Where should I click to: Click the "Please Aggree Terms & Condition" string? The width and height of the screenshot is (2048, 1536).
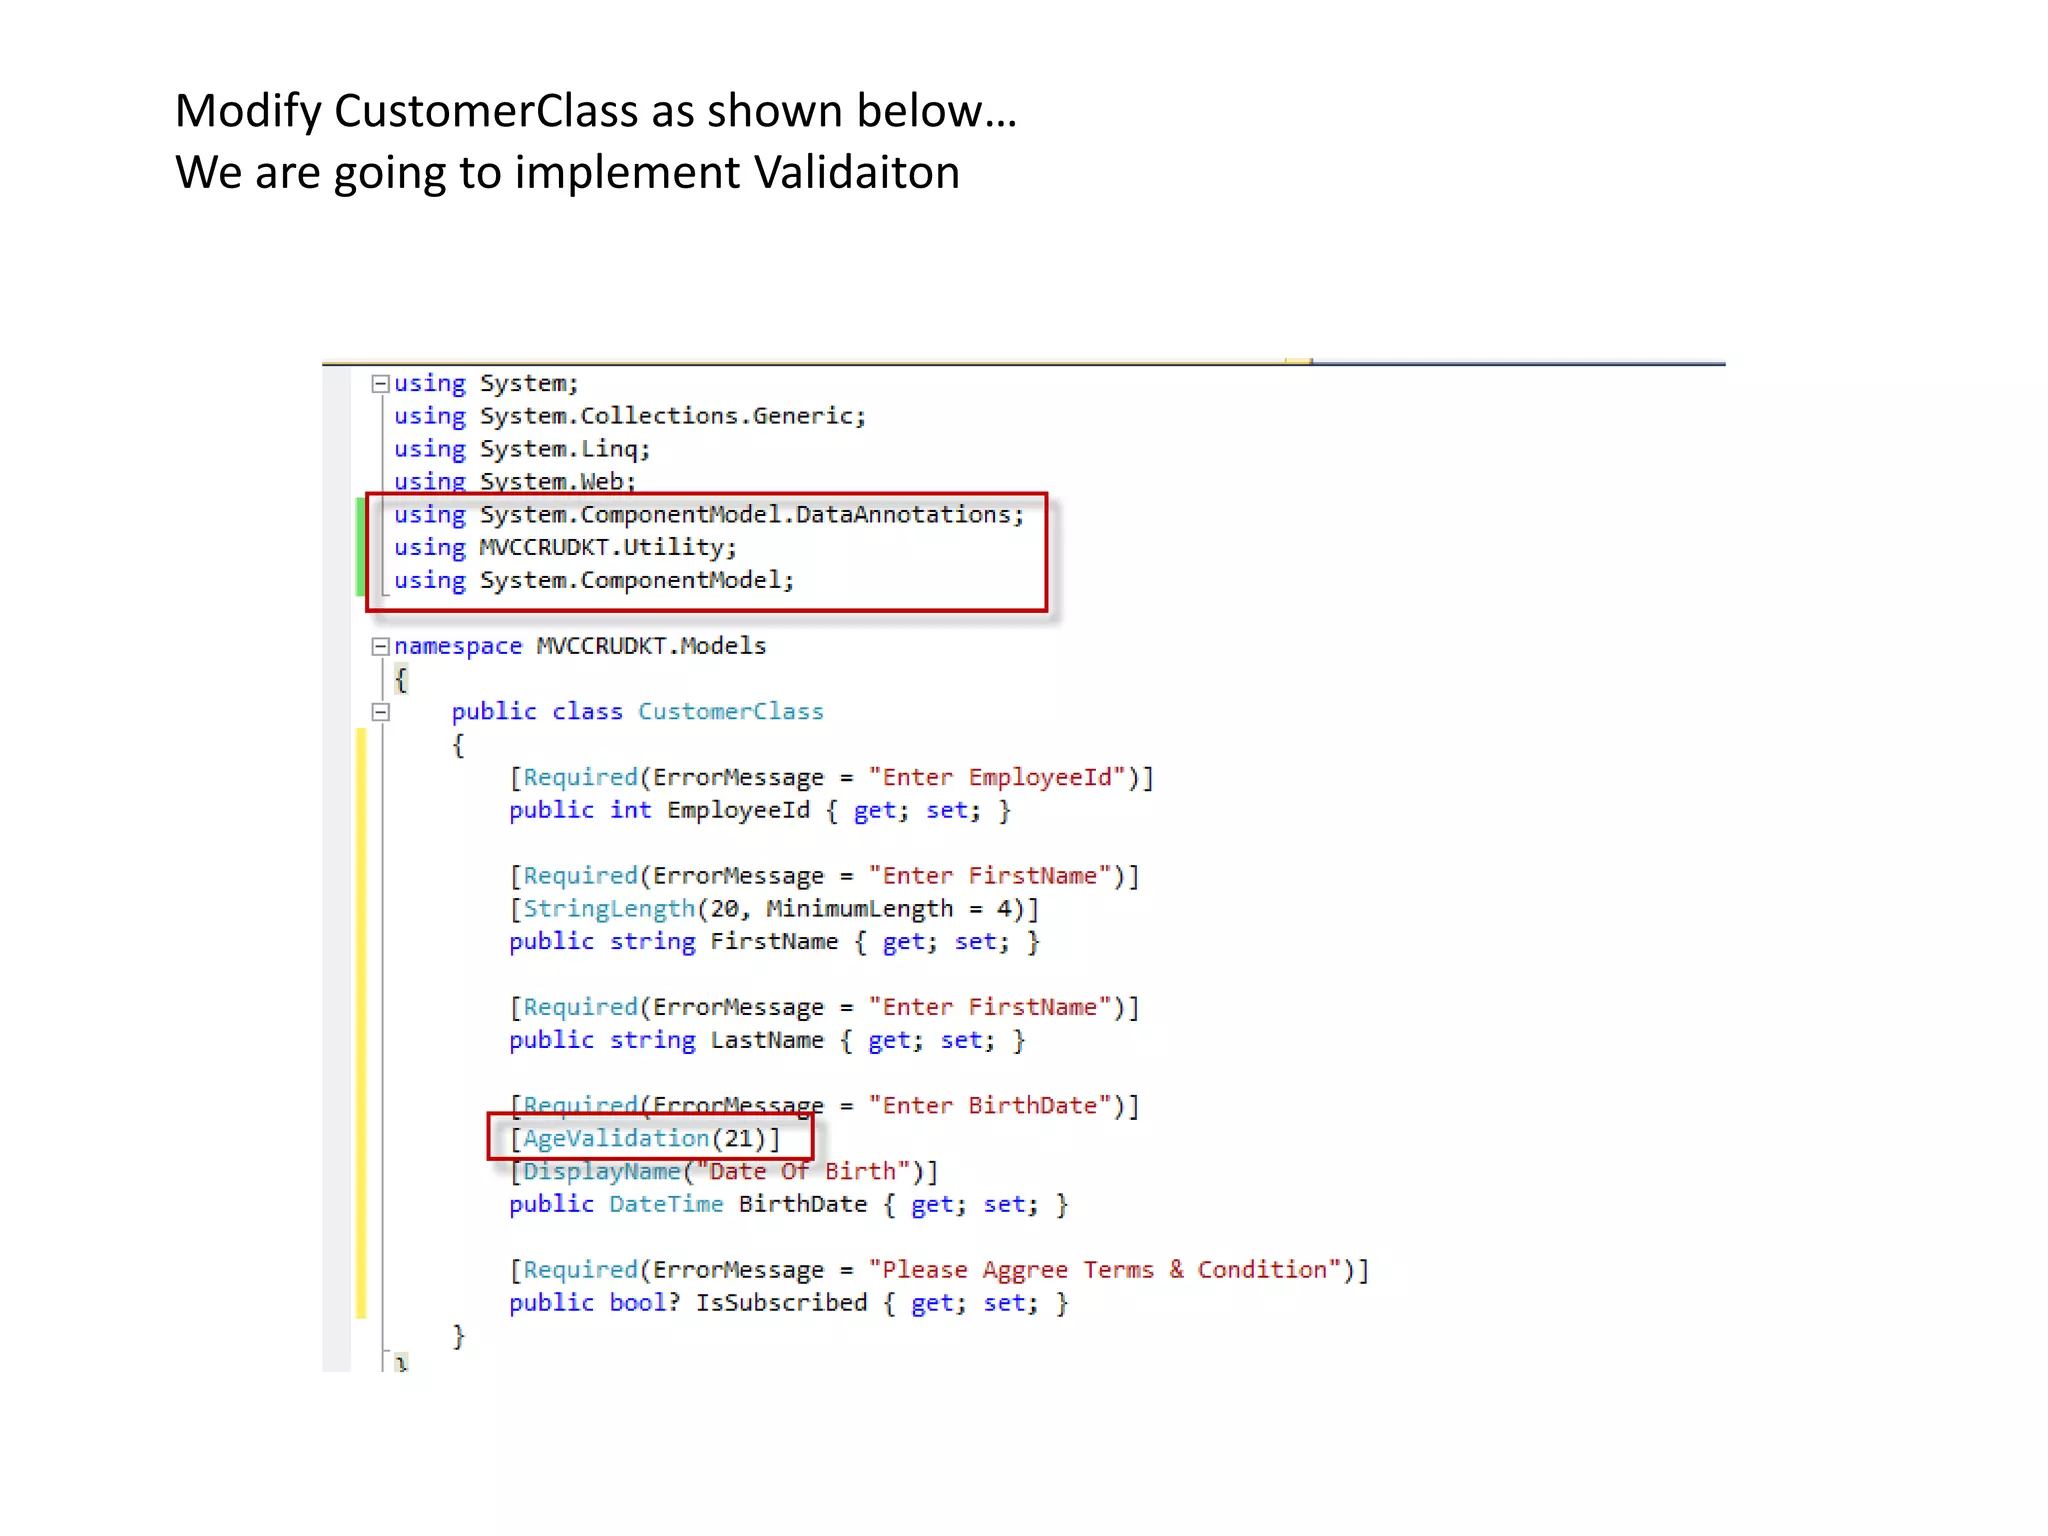(x=1104, y=1270)
